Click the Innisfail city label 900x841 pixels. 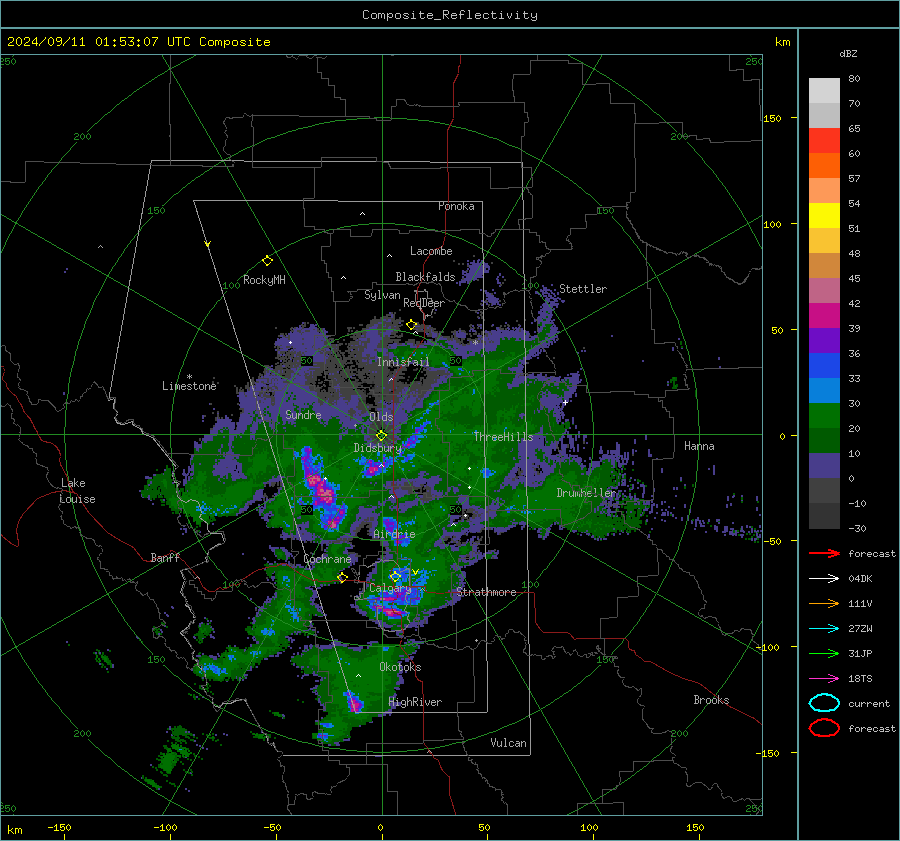click(403, 362)
